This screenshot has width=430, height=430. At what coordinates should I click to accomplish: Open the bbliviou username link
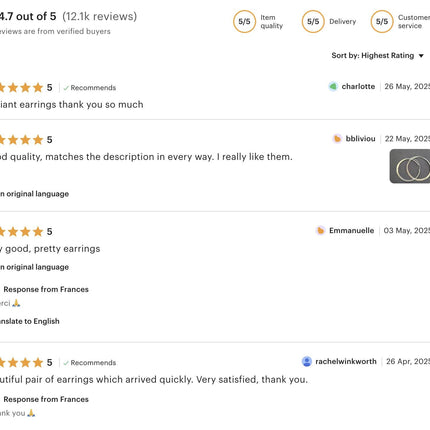click(360, 139)
